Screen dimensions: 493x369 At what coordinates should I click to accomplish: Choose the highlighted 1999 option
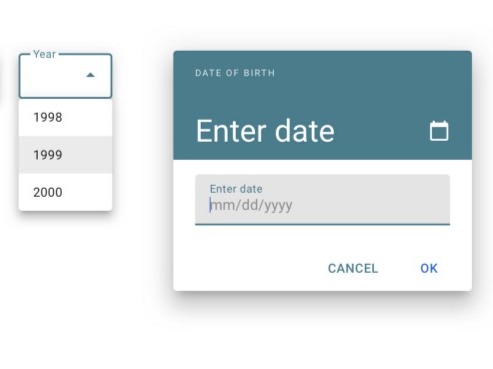click(65, 155)
